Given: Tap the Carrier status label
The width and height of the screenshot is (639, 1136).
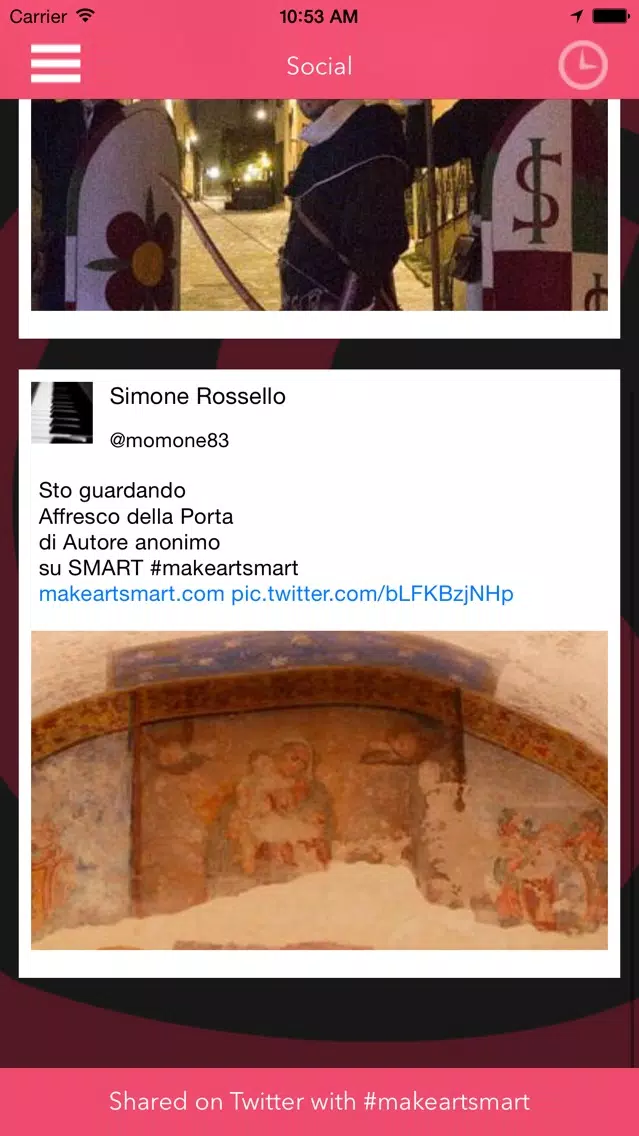Looking at the screenshot, I should coord(39,15).
